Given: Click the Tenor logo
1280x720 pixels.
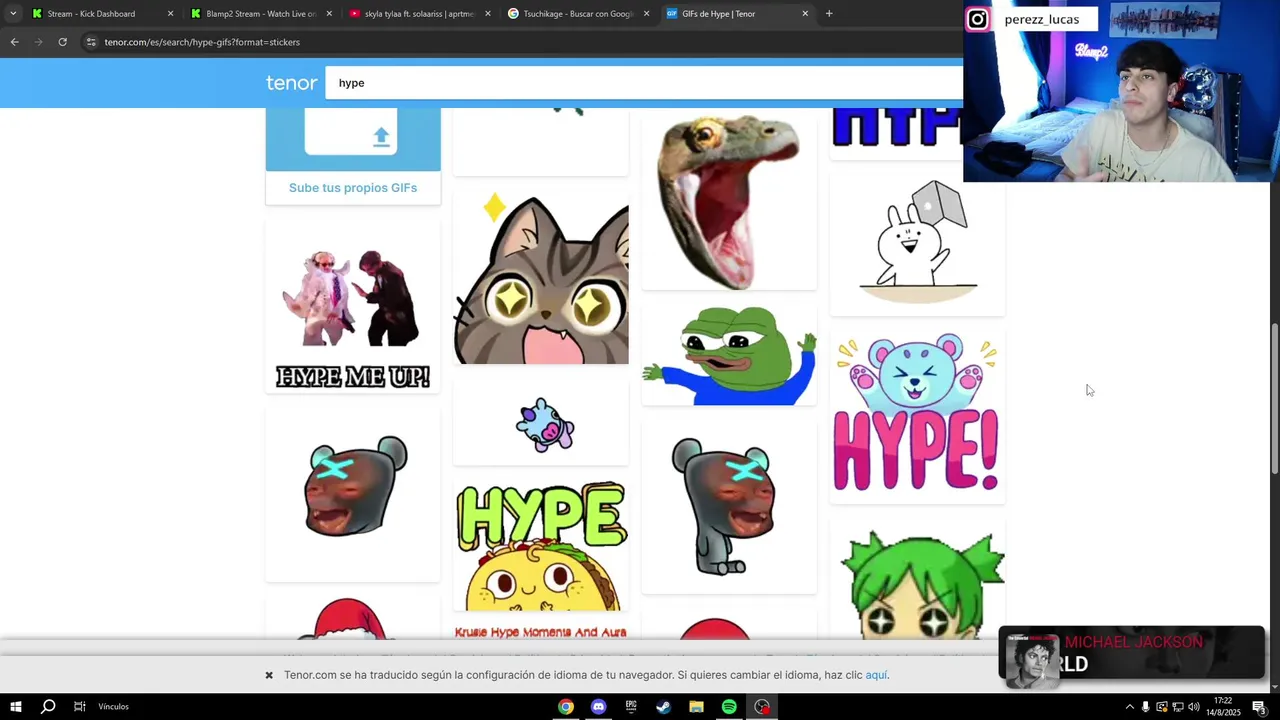Looking at the screenshot, I should [291, 83].
